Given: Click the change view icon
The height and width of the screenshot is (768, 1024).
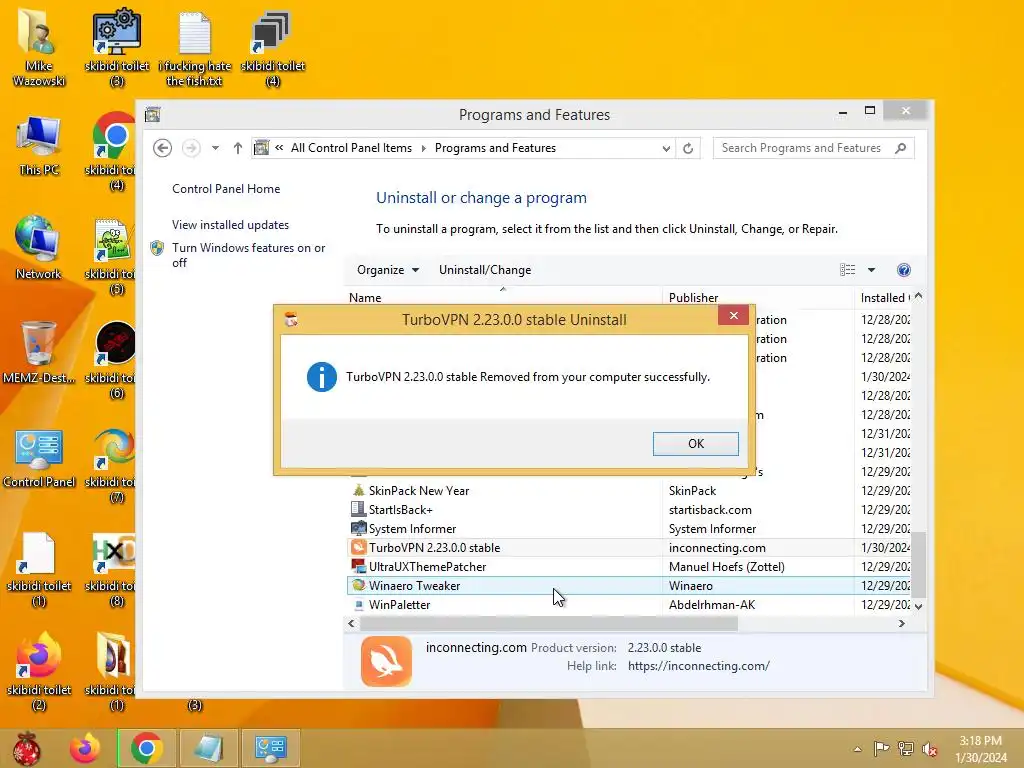Looking at the screenshot, I should pos(847,270).
